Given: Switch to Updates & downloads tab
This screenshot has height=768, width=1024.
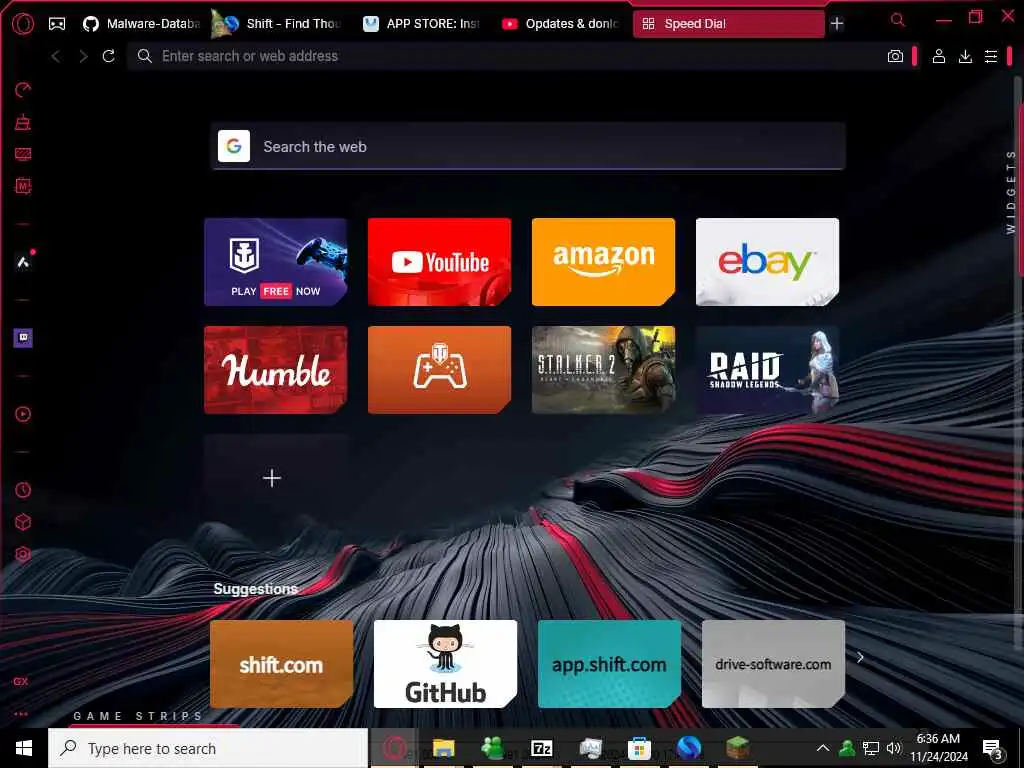Looking at the screenshot, I should [561, 24].
